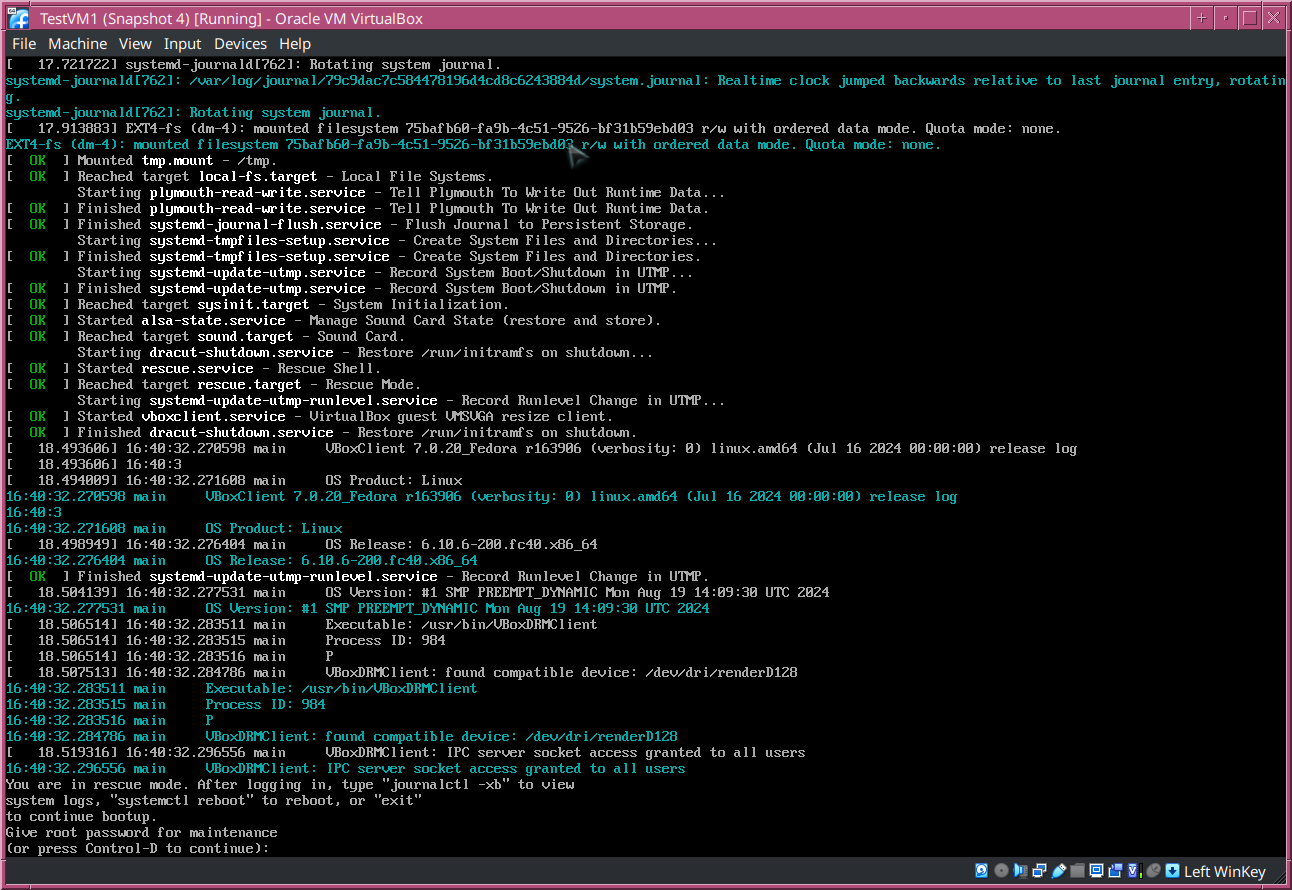The height and width of the screenshot is (890, 1292).
Task: Click the CPU virtualization features indicator
Action: pos(1135,871)
